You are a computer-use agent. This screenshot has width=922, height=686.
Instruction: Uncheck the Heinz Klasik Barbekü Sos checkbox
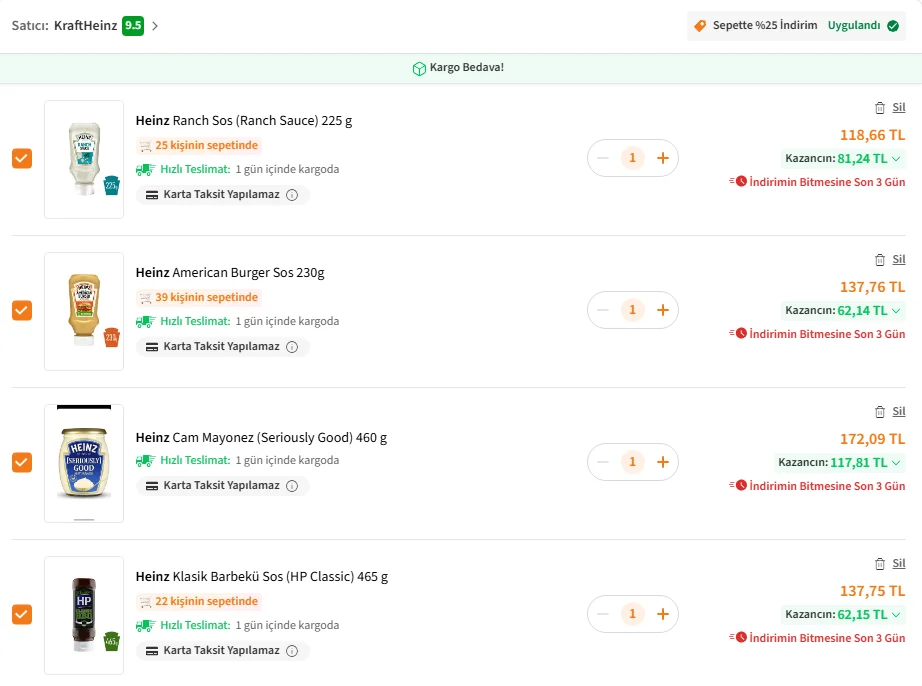pos(22,614)
